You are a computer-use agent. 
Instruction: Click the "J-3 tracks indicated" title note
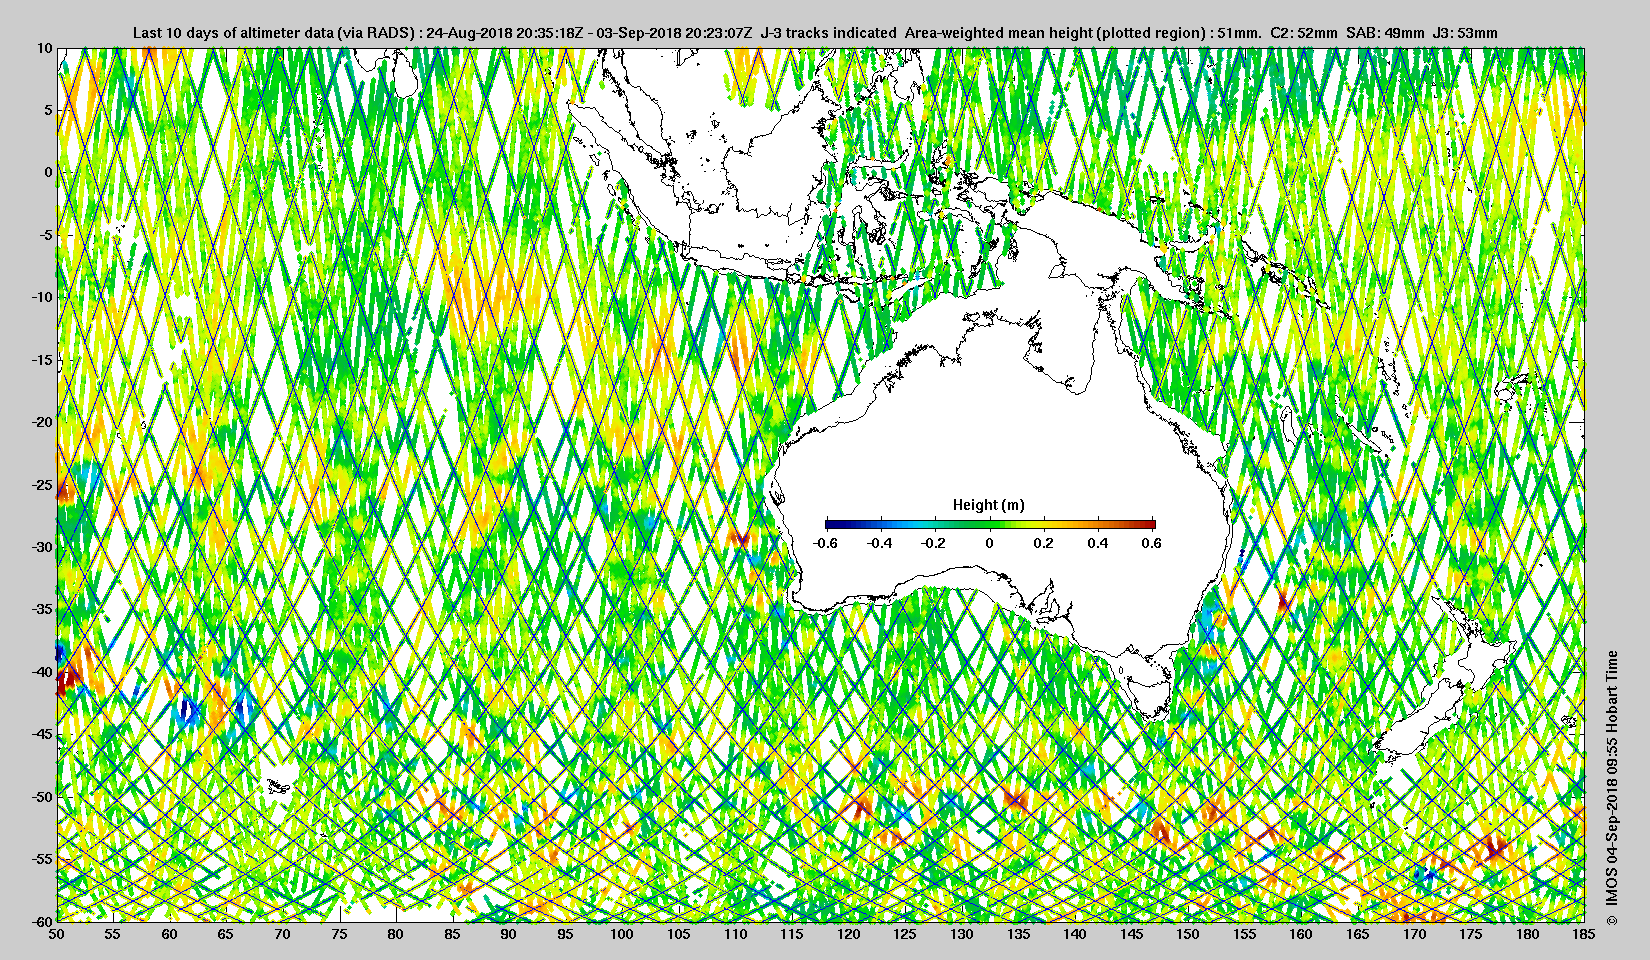coord(828,33)
